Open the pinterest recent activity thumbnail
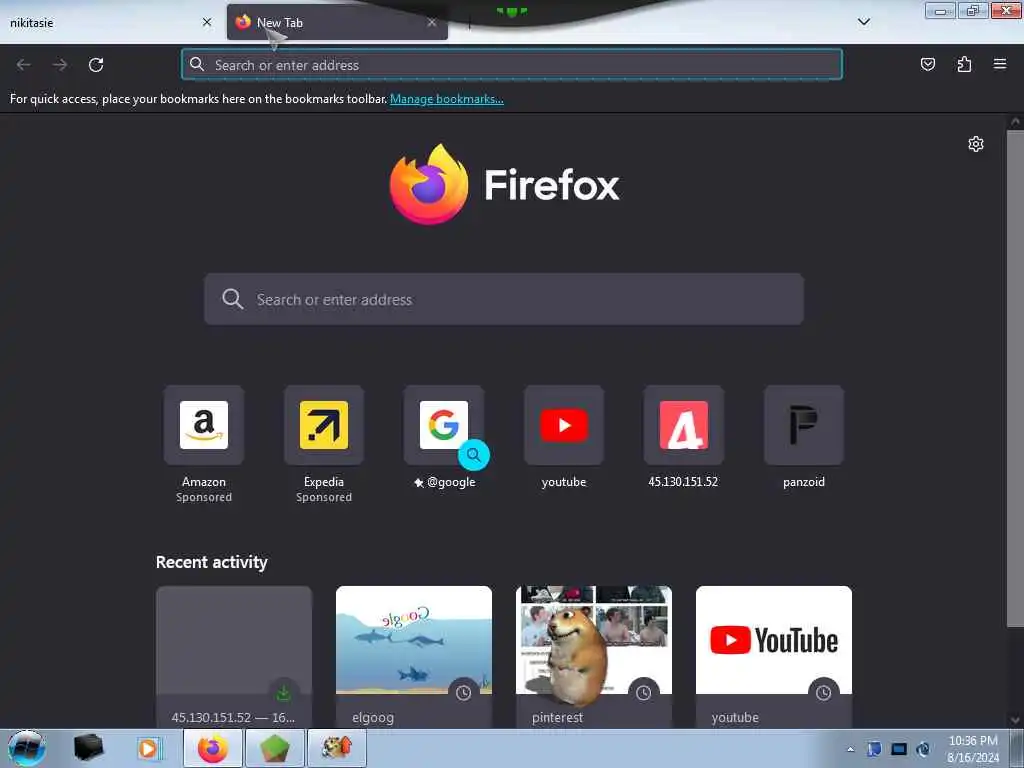This screenshot has width=1024, height=768. click(x=594, y=640)
